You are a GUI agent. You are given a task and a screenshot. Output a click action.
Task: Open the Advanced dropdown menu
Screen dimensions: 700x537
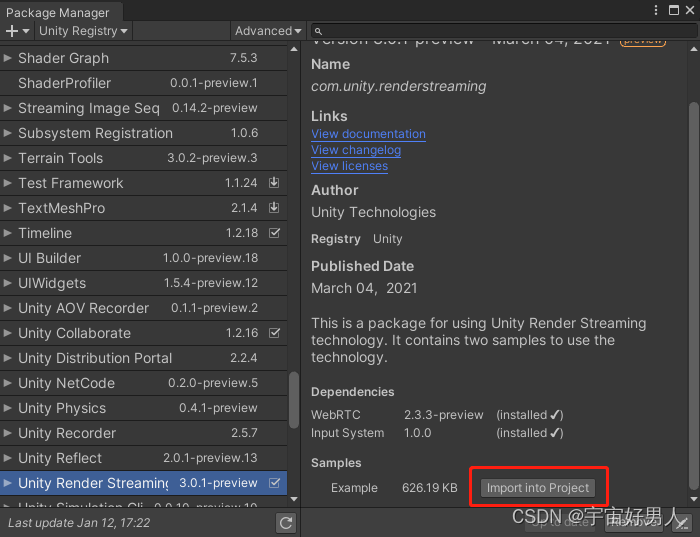268,31
